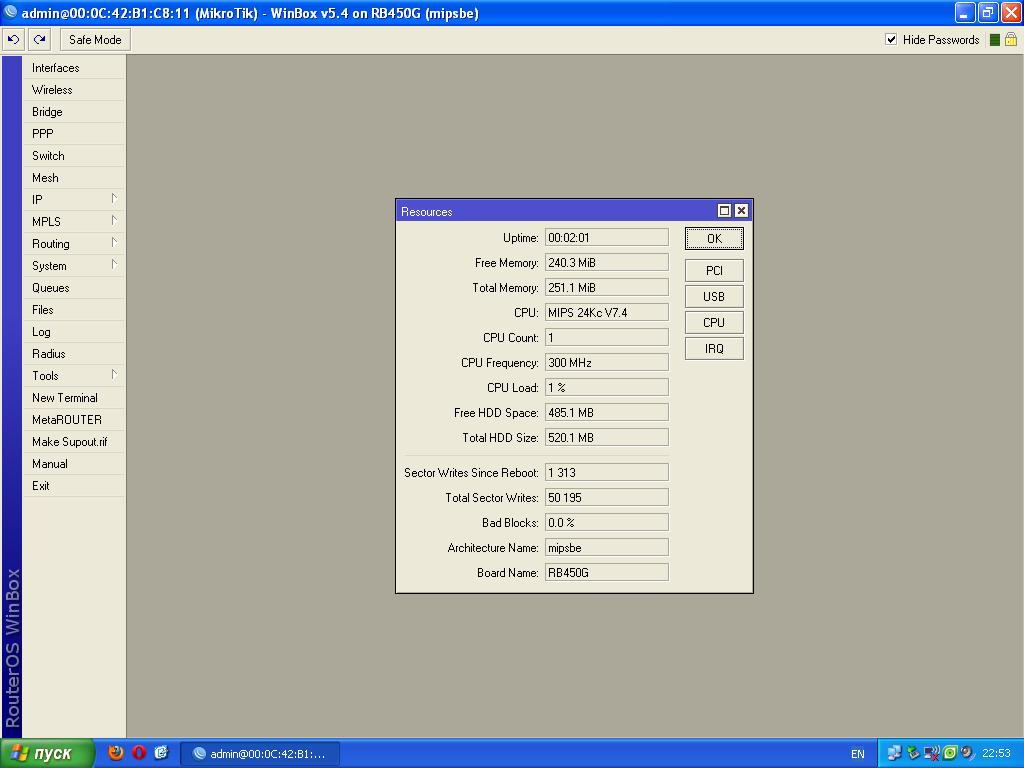Toggle Safe Mode button
1024x768 pixels.
point(95,40)
